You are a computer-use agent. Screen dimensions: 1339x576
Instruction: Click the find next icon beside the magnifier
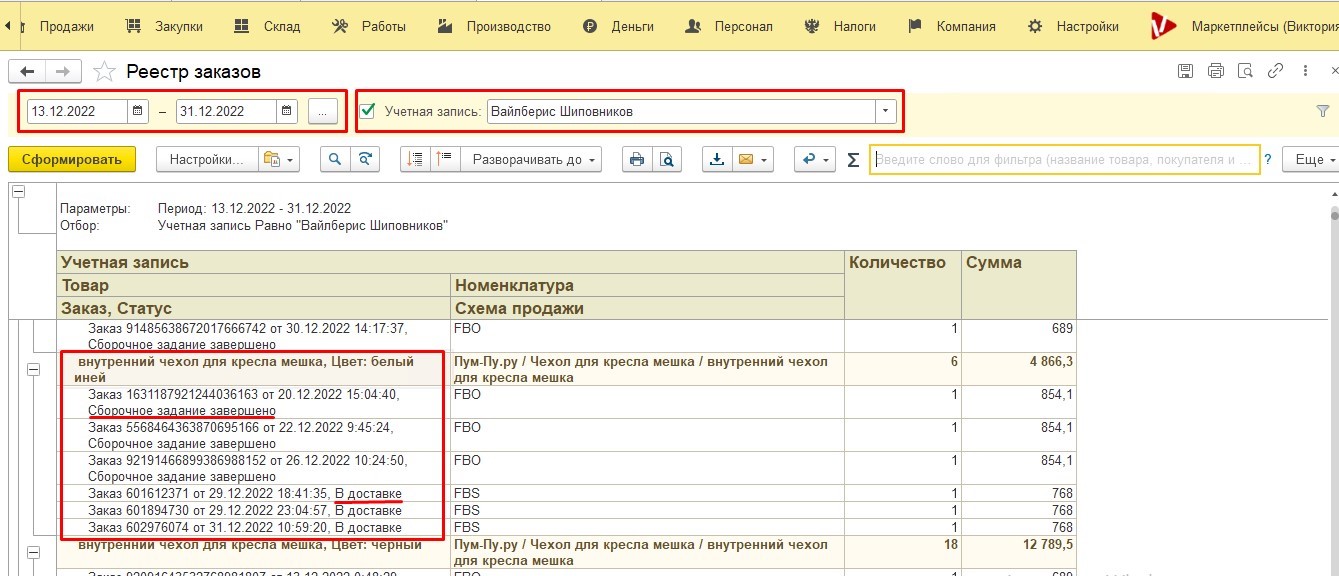[366, 159]
